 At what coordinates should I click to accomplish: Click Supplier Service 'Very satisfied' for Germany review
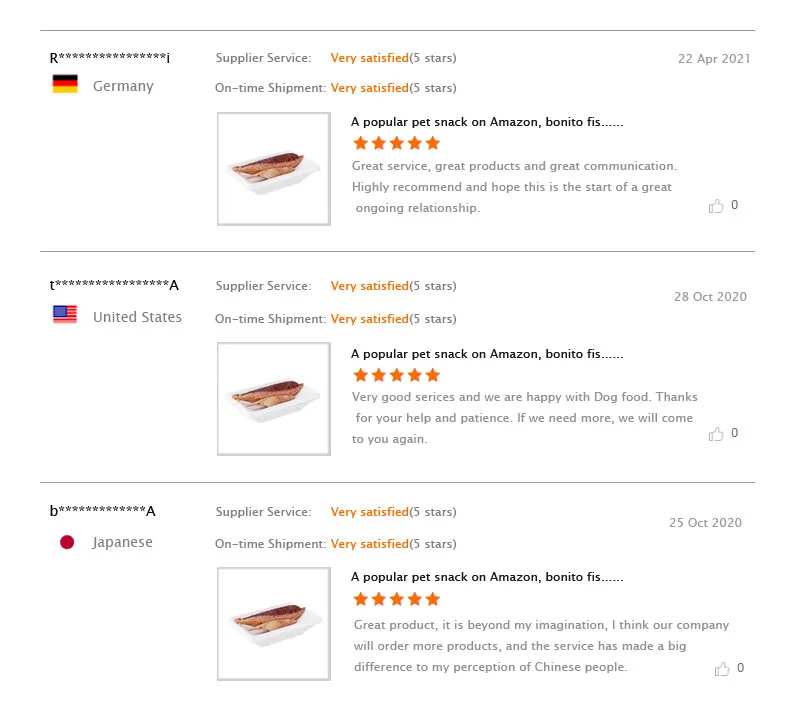(x=369, y=58)
